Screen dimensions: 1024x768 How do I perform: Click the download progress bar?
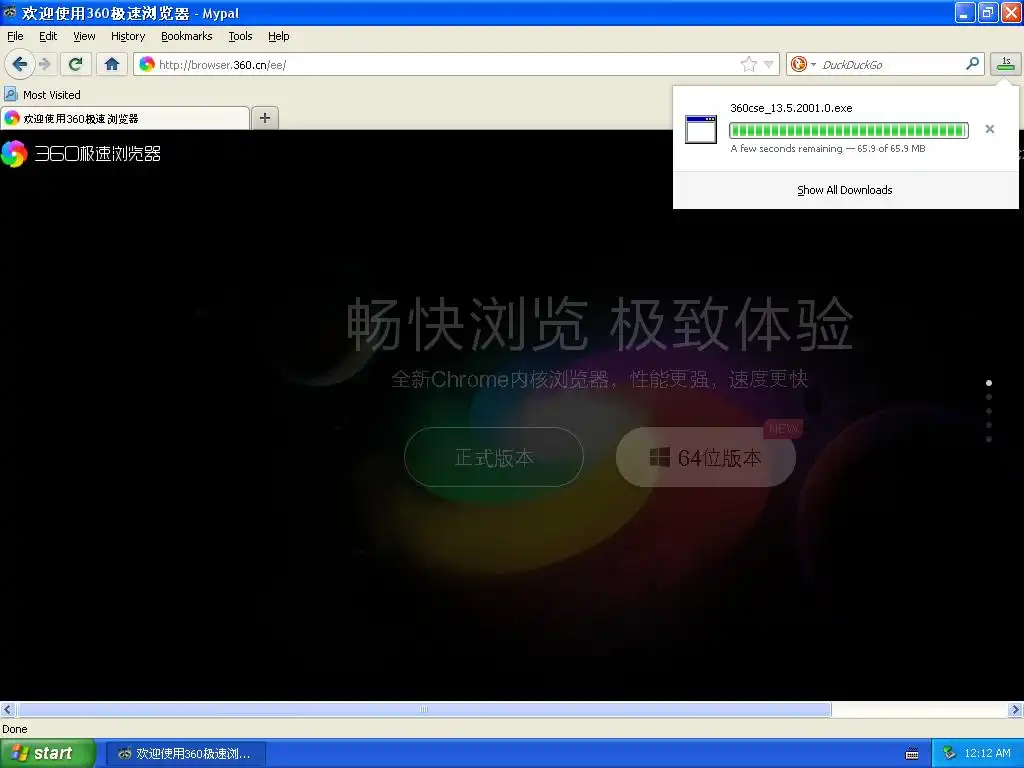click(x=848, y=130)
